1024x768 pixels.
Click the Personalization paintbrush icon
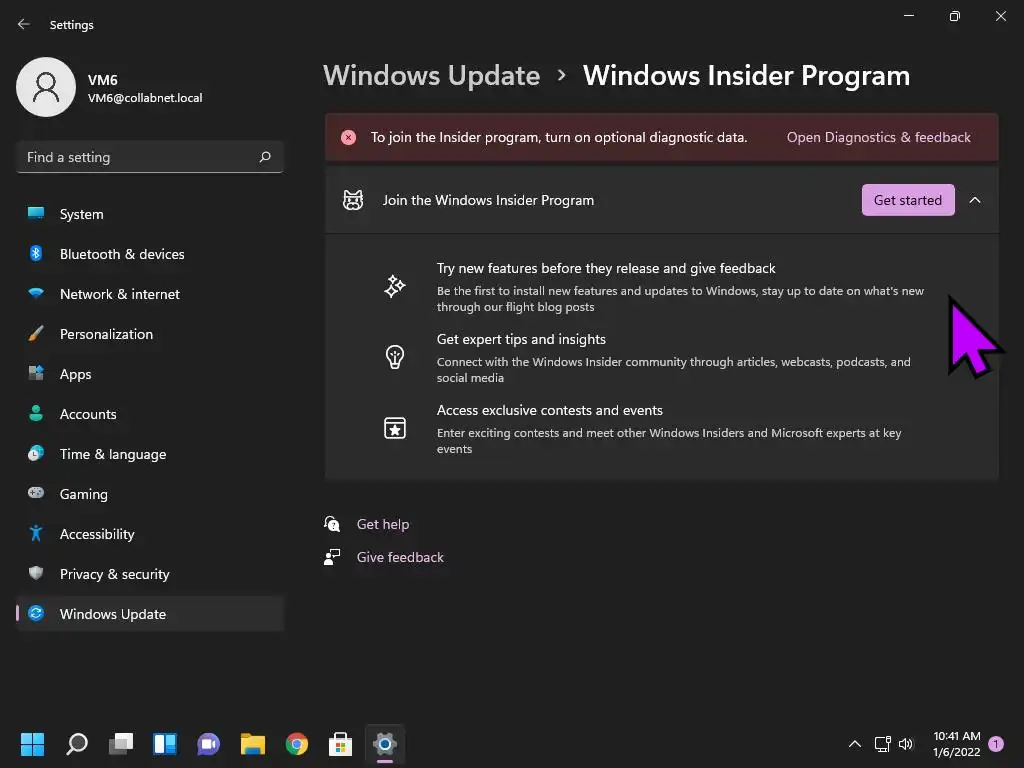pyautogui.click(x=36, y=334)
